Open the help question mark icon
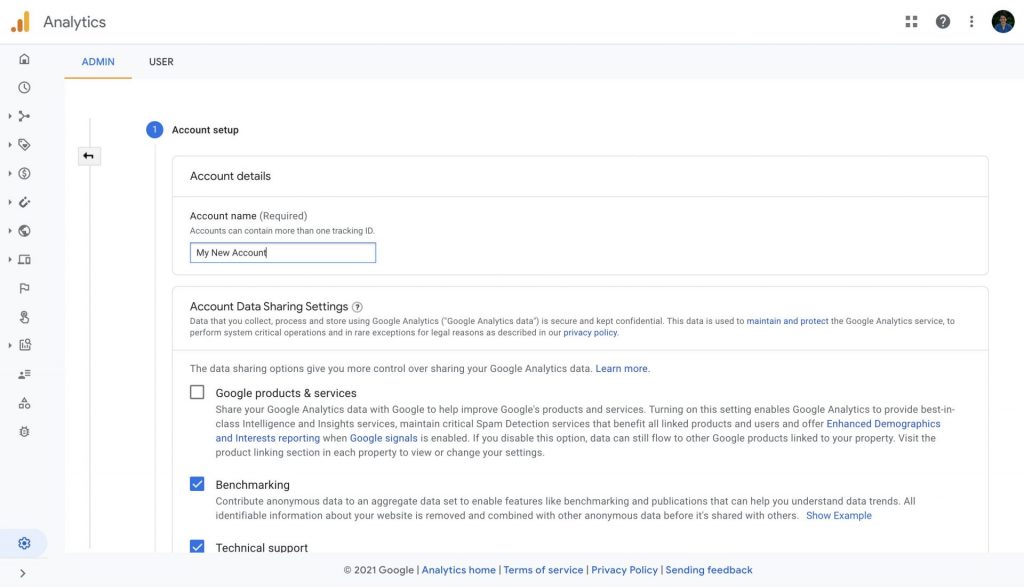 click(942, 22)
